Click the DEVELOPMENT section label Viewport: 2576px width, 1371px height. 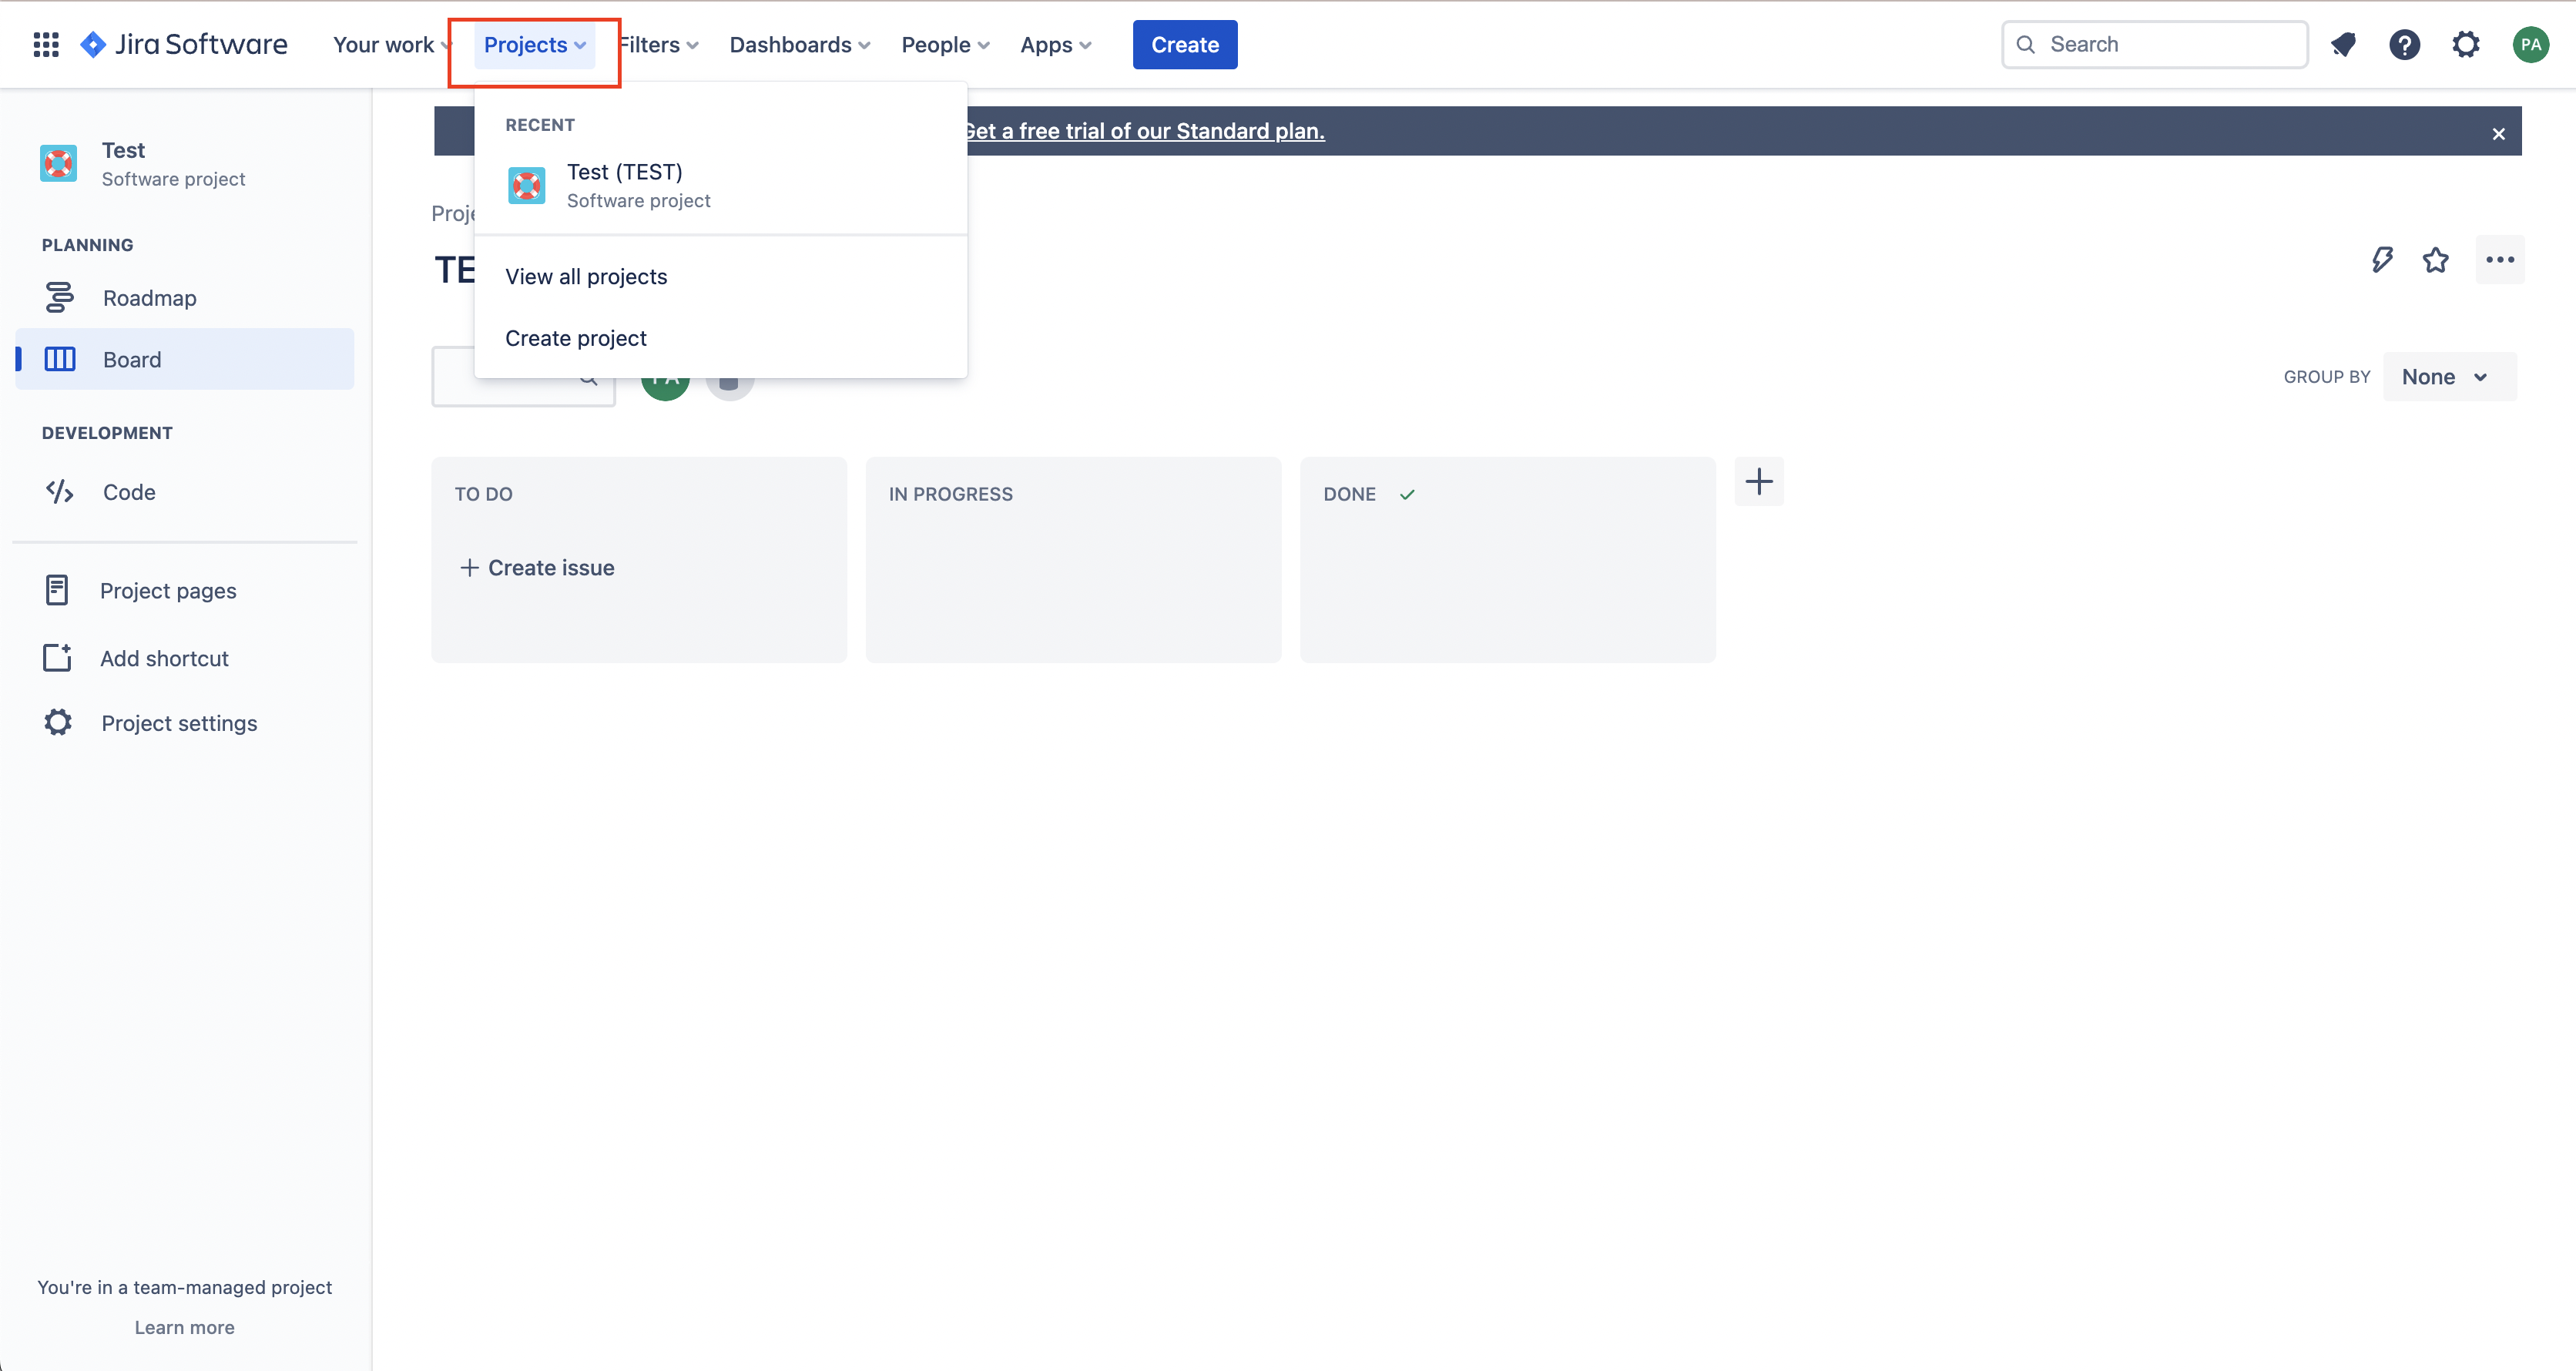pyautogui.click(x=107, y=433)
